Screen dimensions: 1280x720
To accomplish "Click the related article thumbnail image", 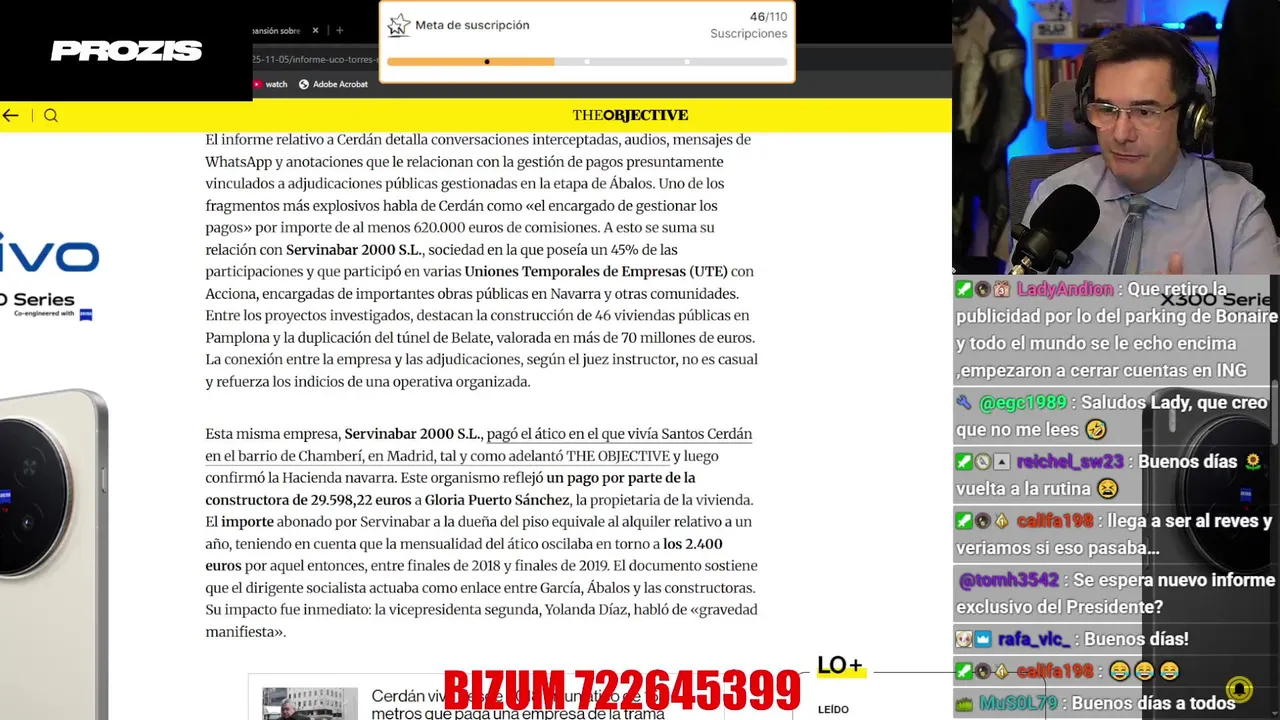I will pos(310,703).
